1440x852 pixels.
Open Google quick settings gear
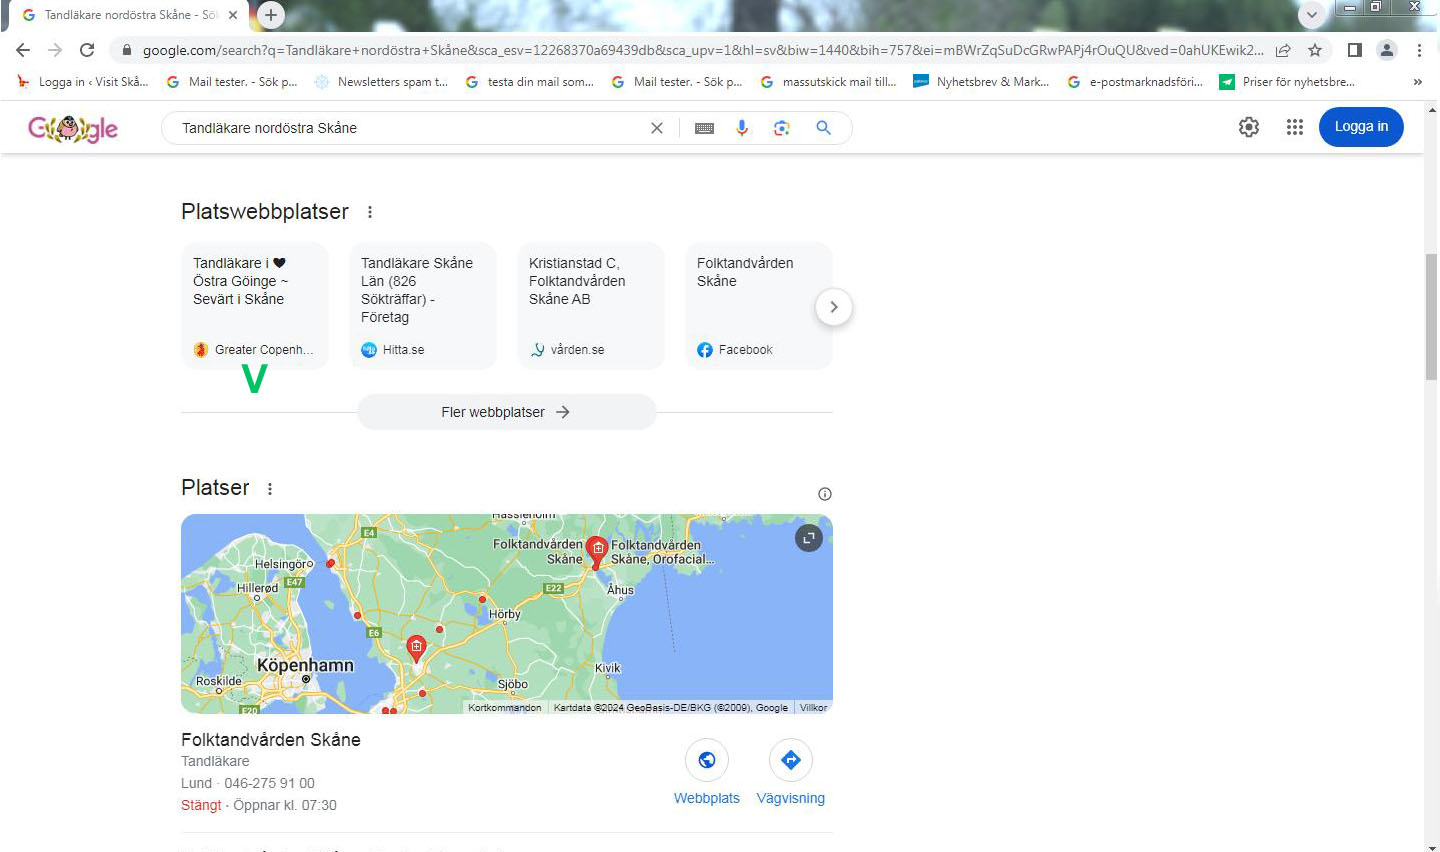(1249, 127)
